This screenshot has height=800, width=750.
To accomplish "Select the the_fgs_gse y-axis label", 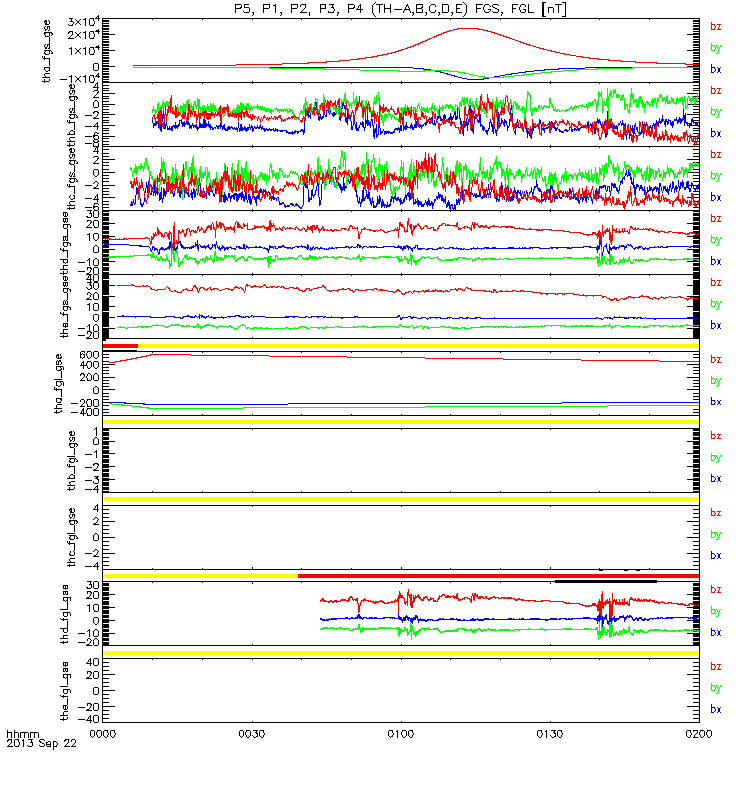I will point(65,307).
